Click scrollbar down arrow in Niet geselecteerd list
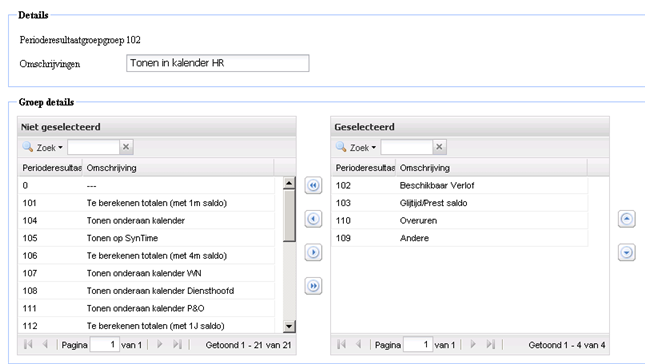 coord(289,327)
